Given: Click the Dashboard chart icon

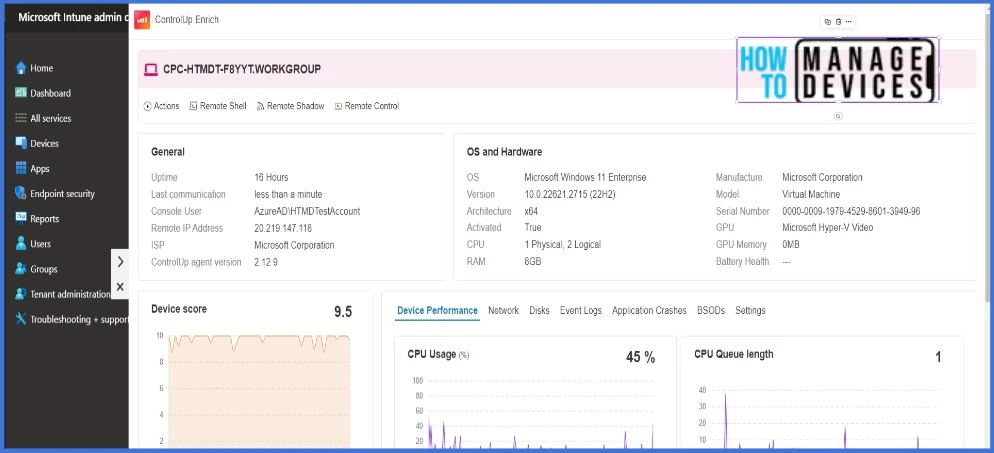Looking at the screenshot, I should tap(21, 93).
